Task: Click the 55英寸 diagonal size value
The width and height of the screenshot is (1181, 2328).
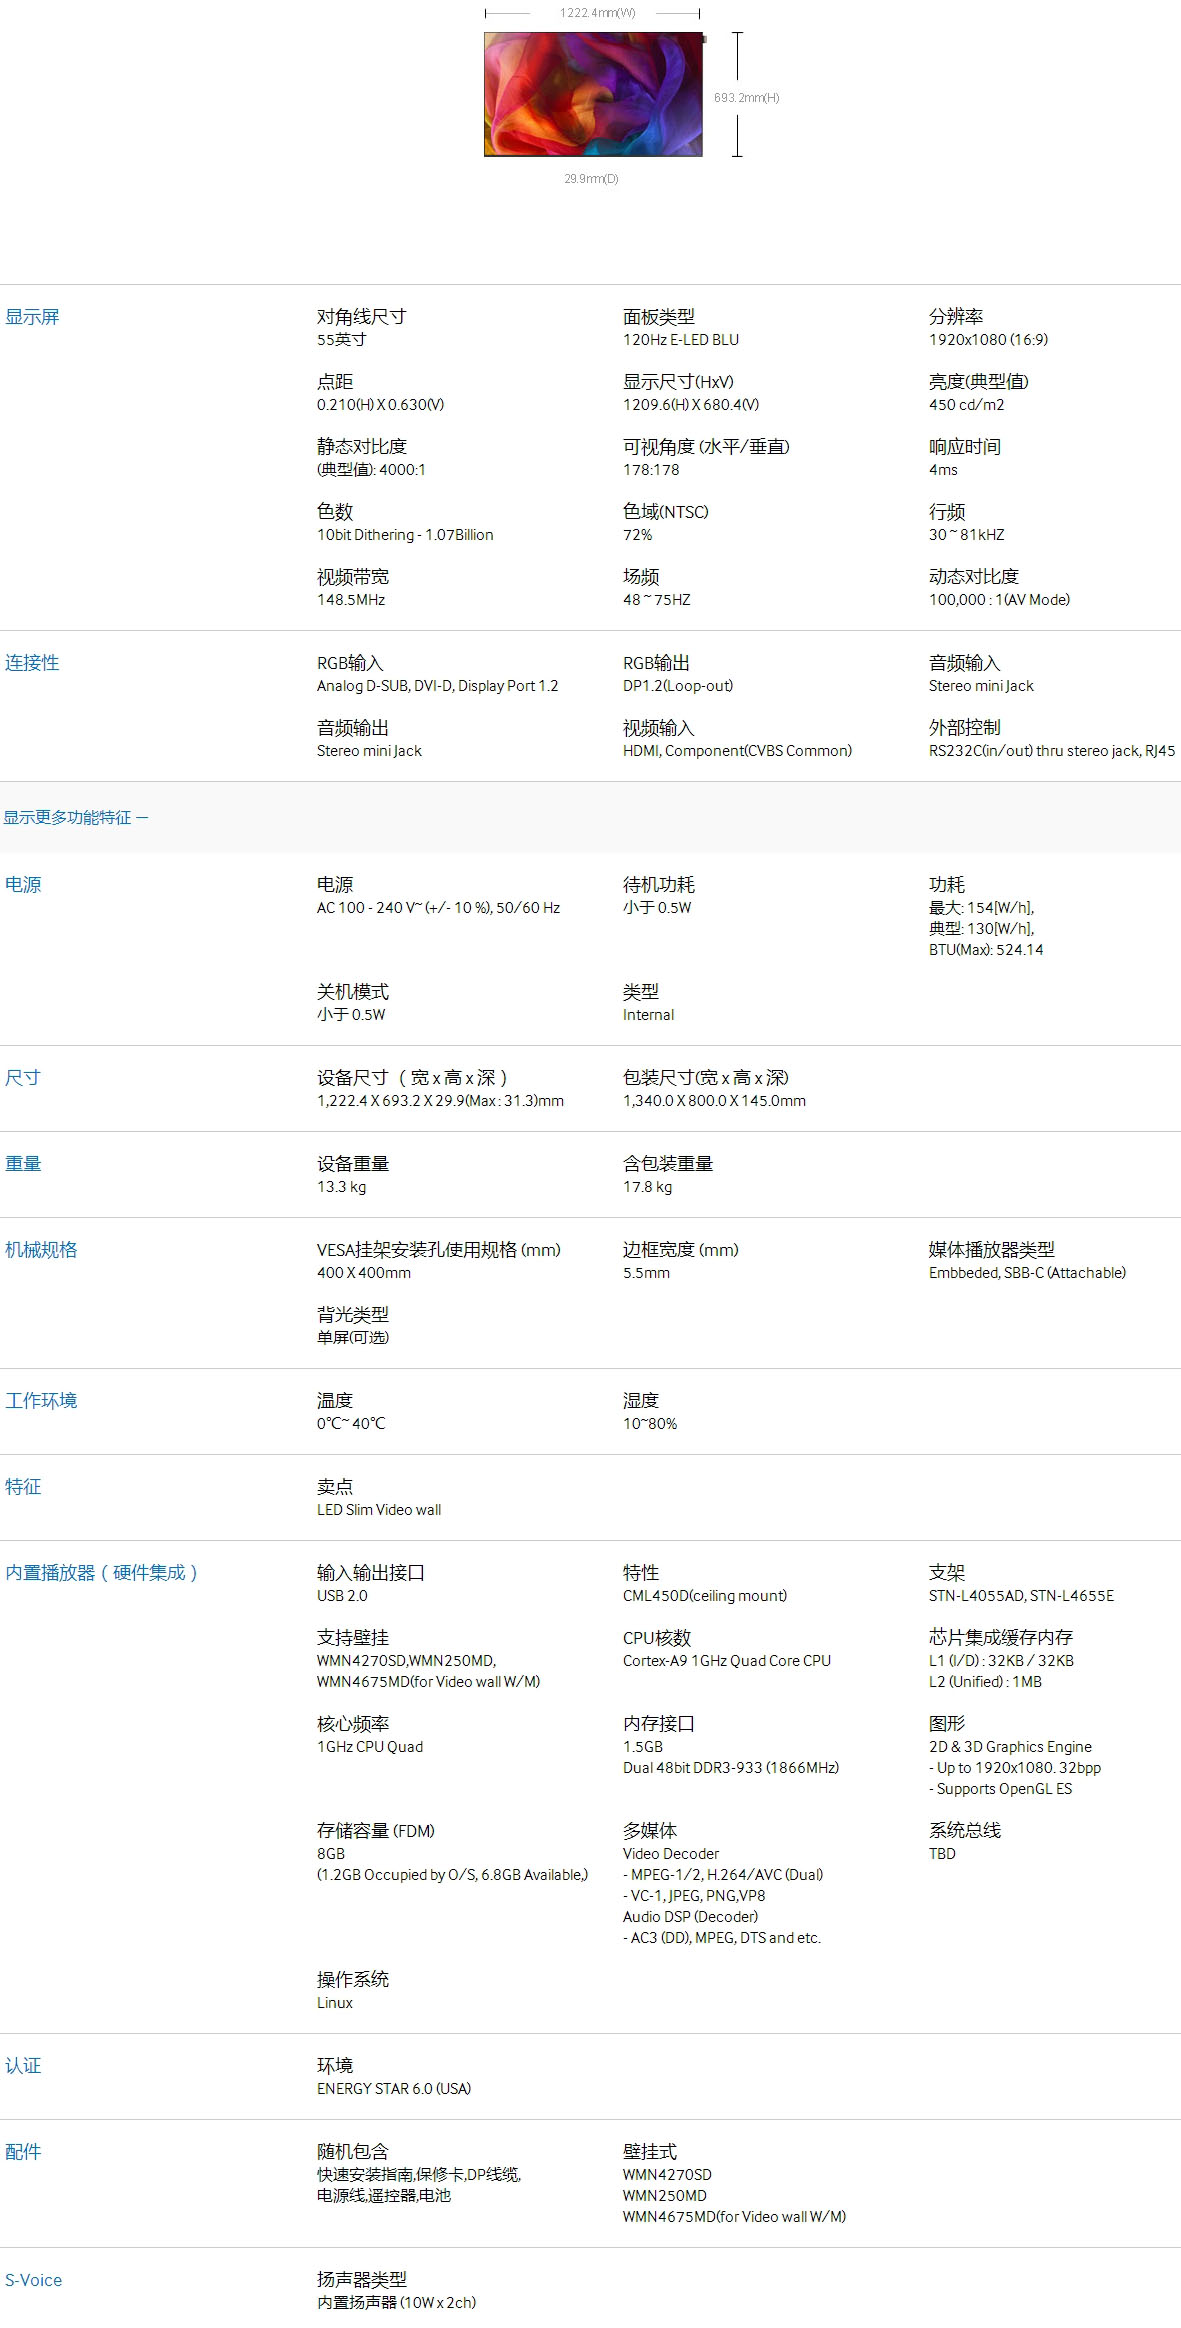Action: (x=342, y=340)
